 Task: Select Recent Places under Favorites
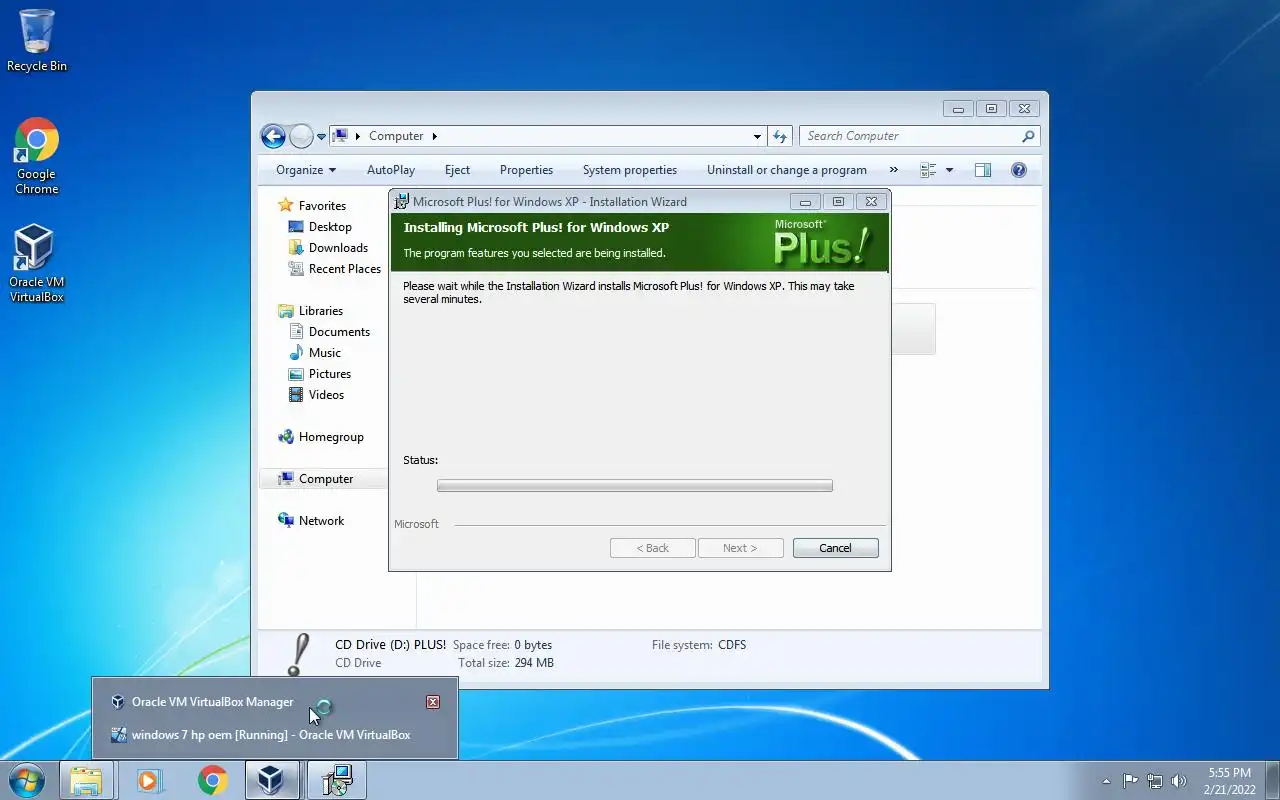coord(335,269)
